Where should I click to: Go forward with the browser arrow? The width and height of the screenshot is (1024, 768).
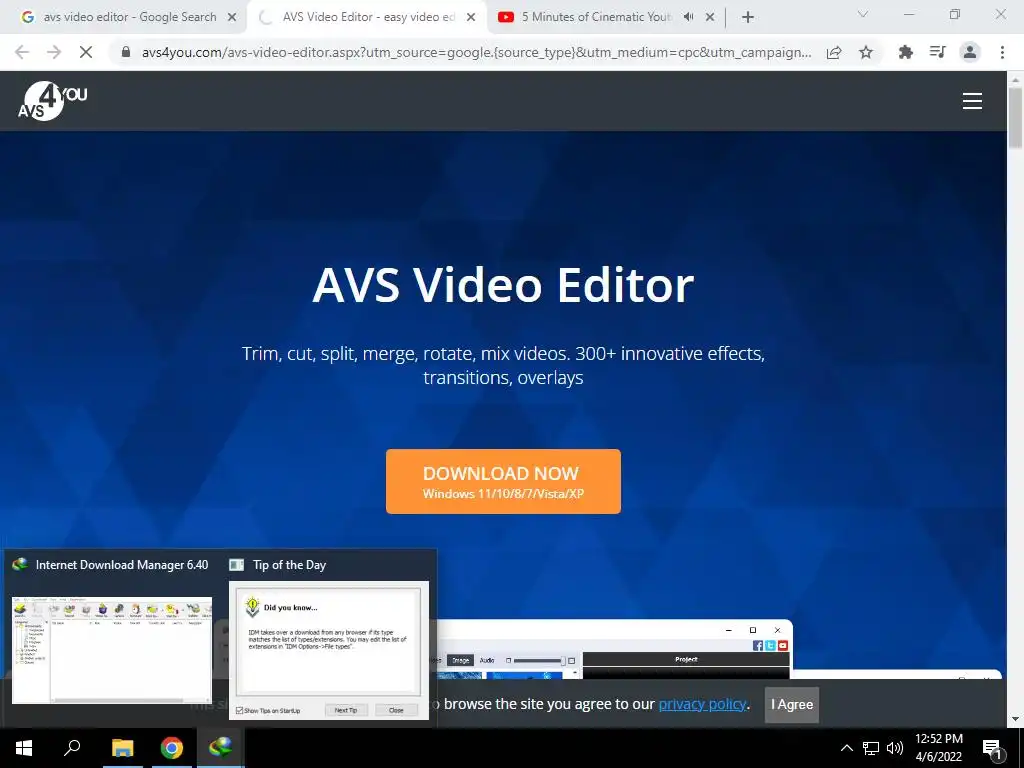point(54,52)
